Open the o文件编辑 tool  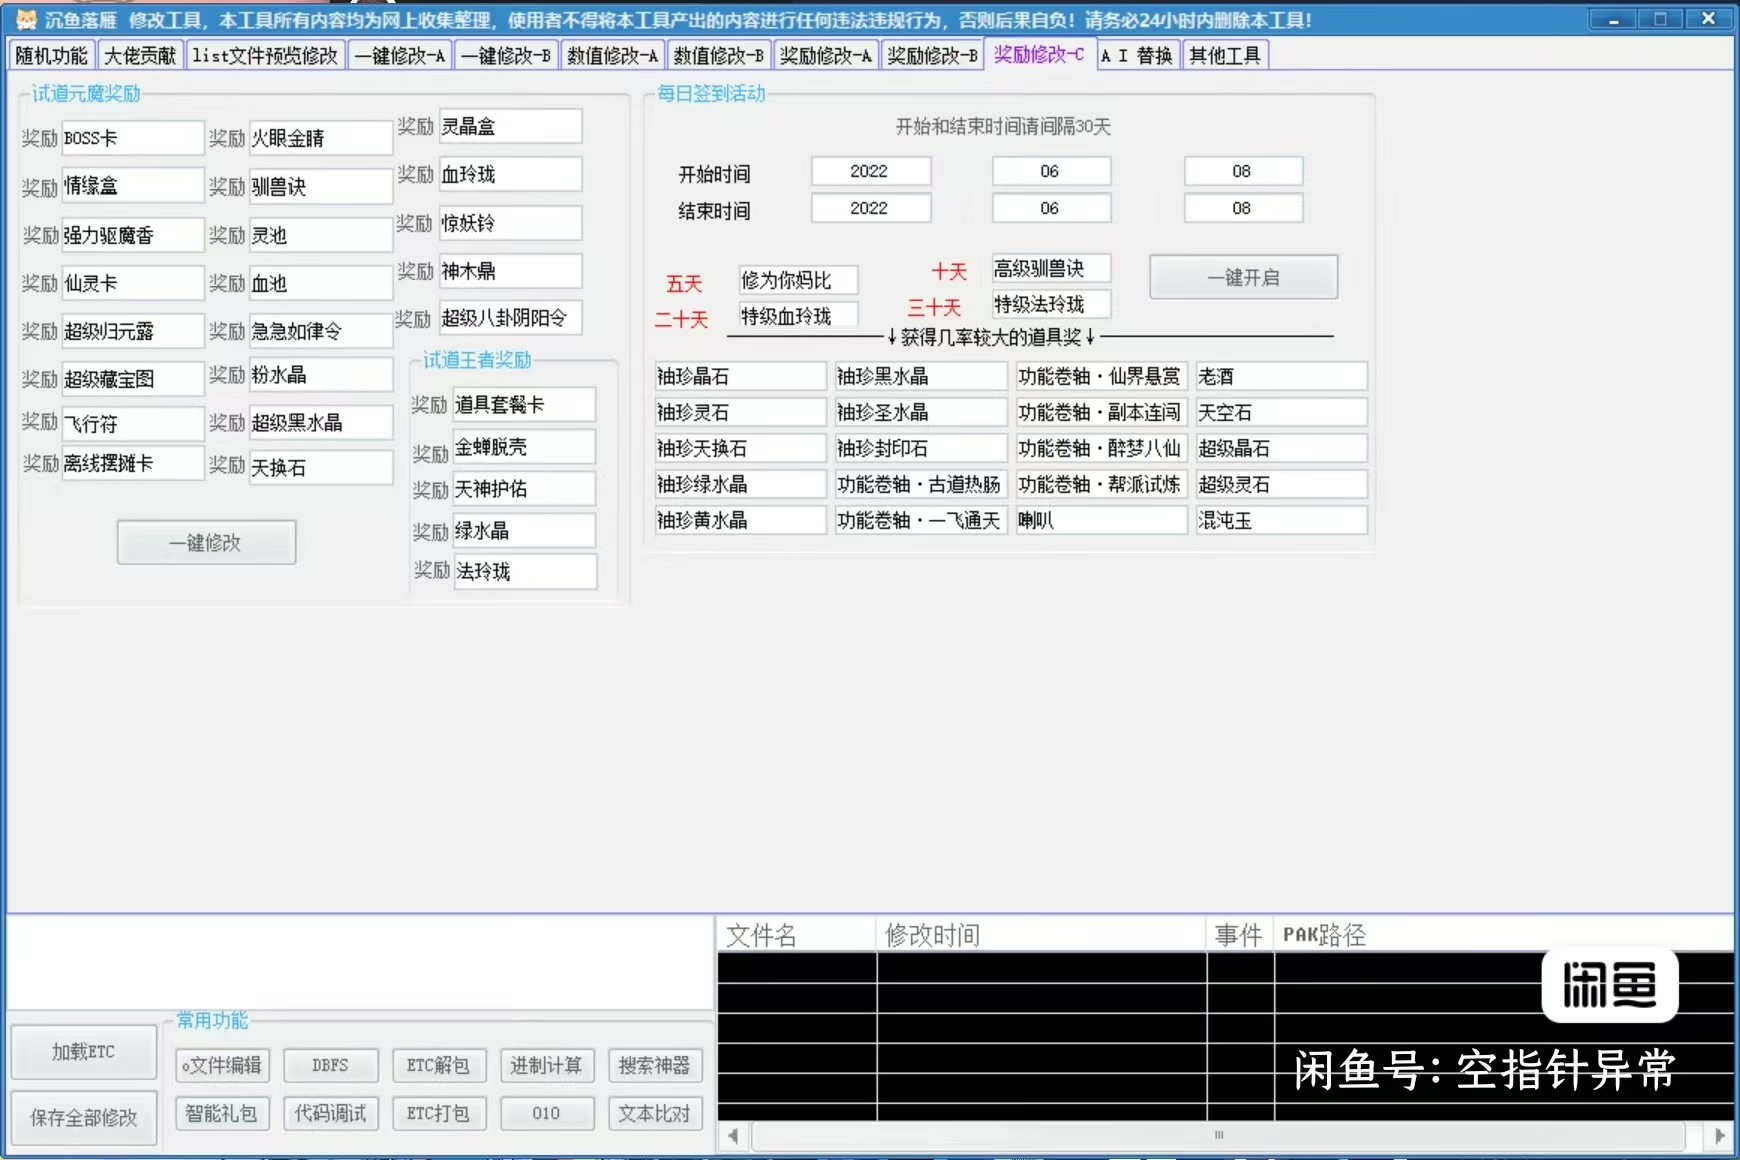tap(222, 1065)
